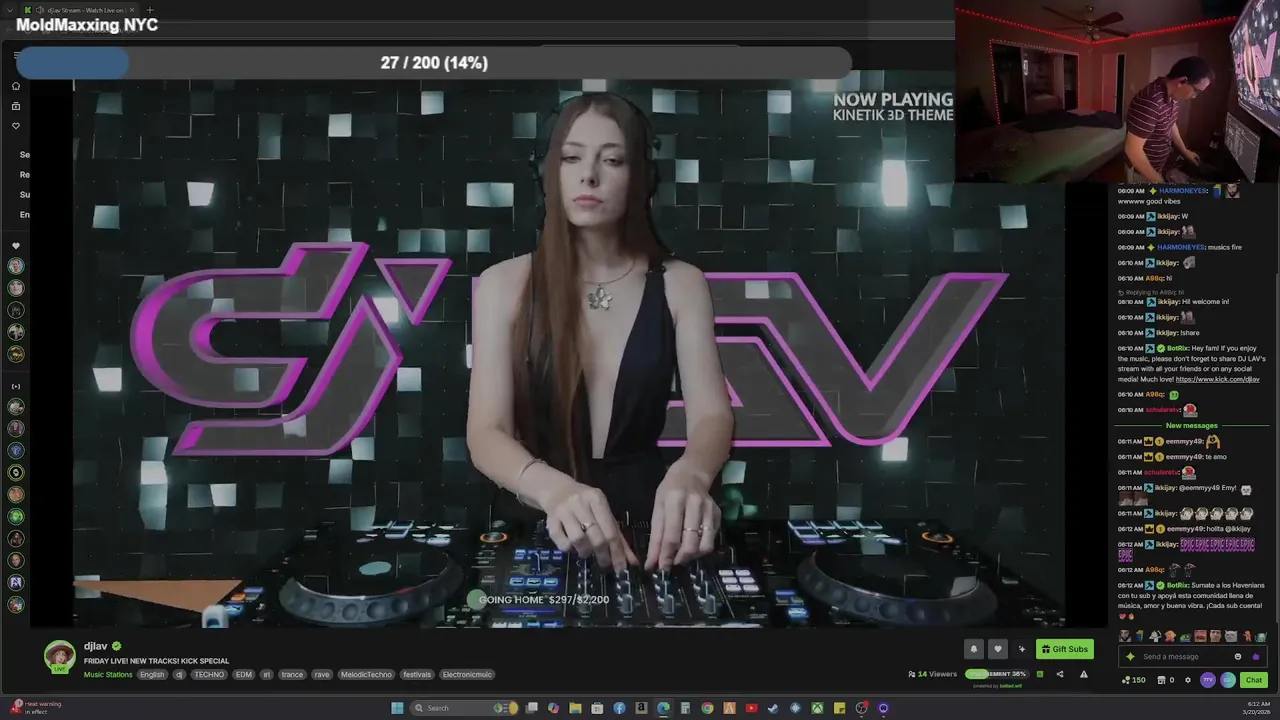Select the festivals tag
Image resolution: width=1280 pixels, height=720 pixels.
(x=417, y=675)
